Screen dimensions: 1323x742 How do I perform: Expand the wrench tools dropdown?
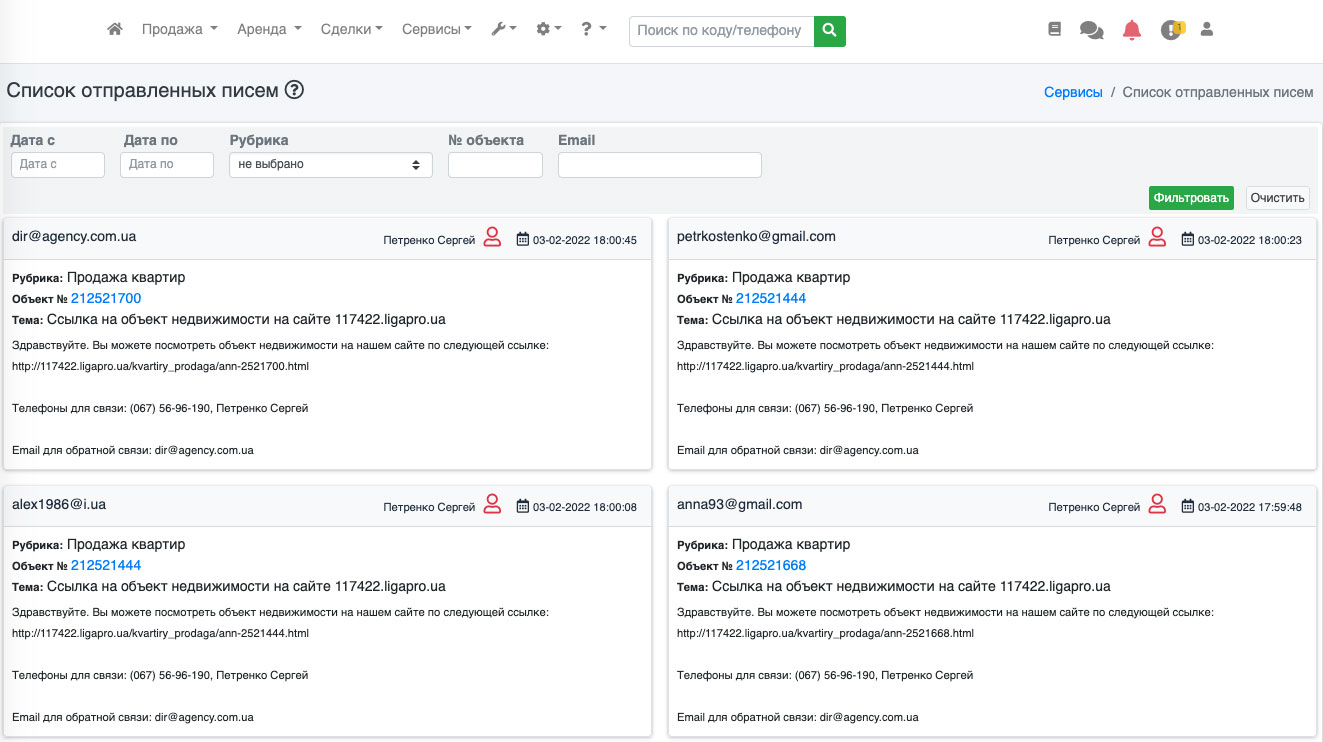503,30
